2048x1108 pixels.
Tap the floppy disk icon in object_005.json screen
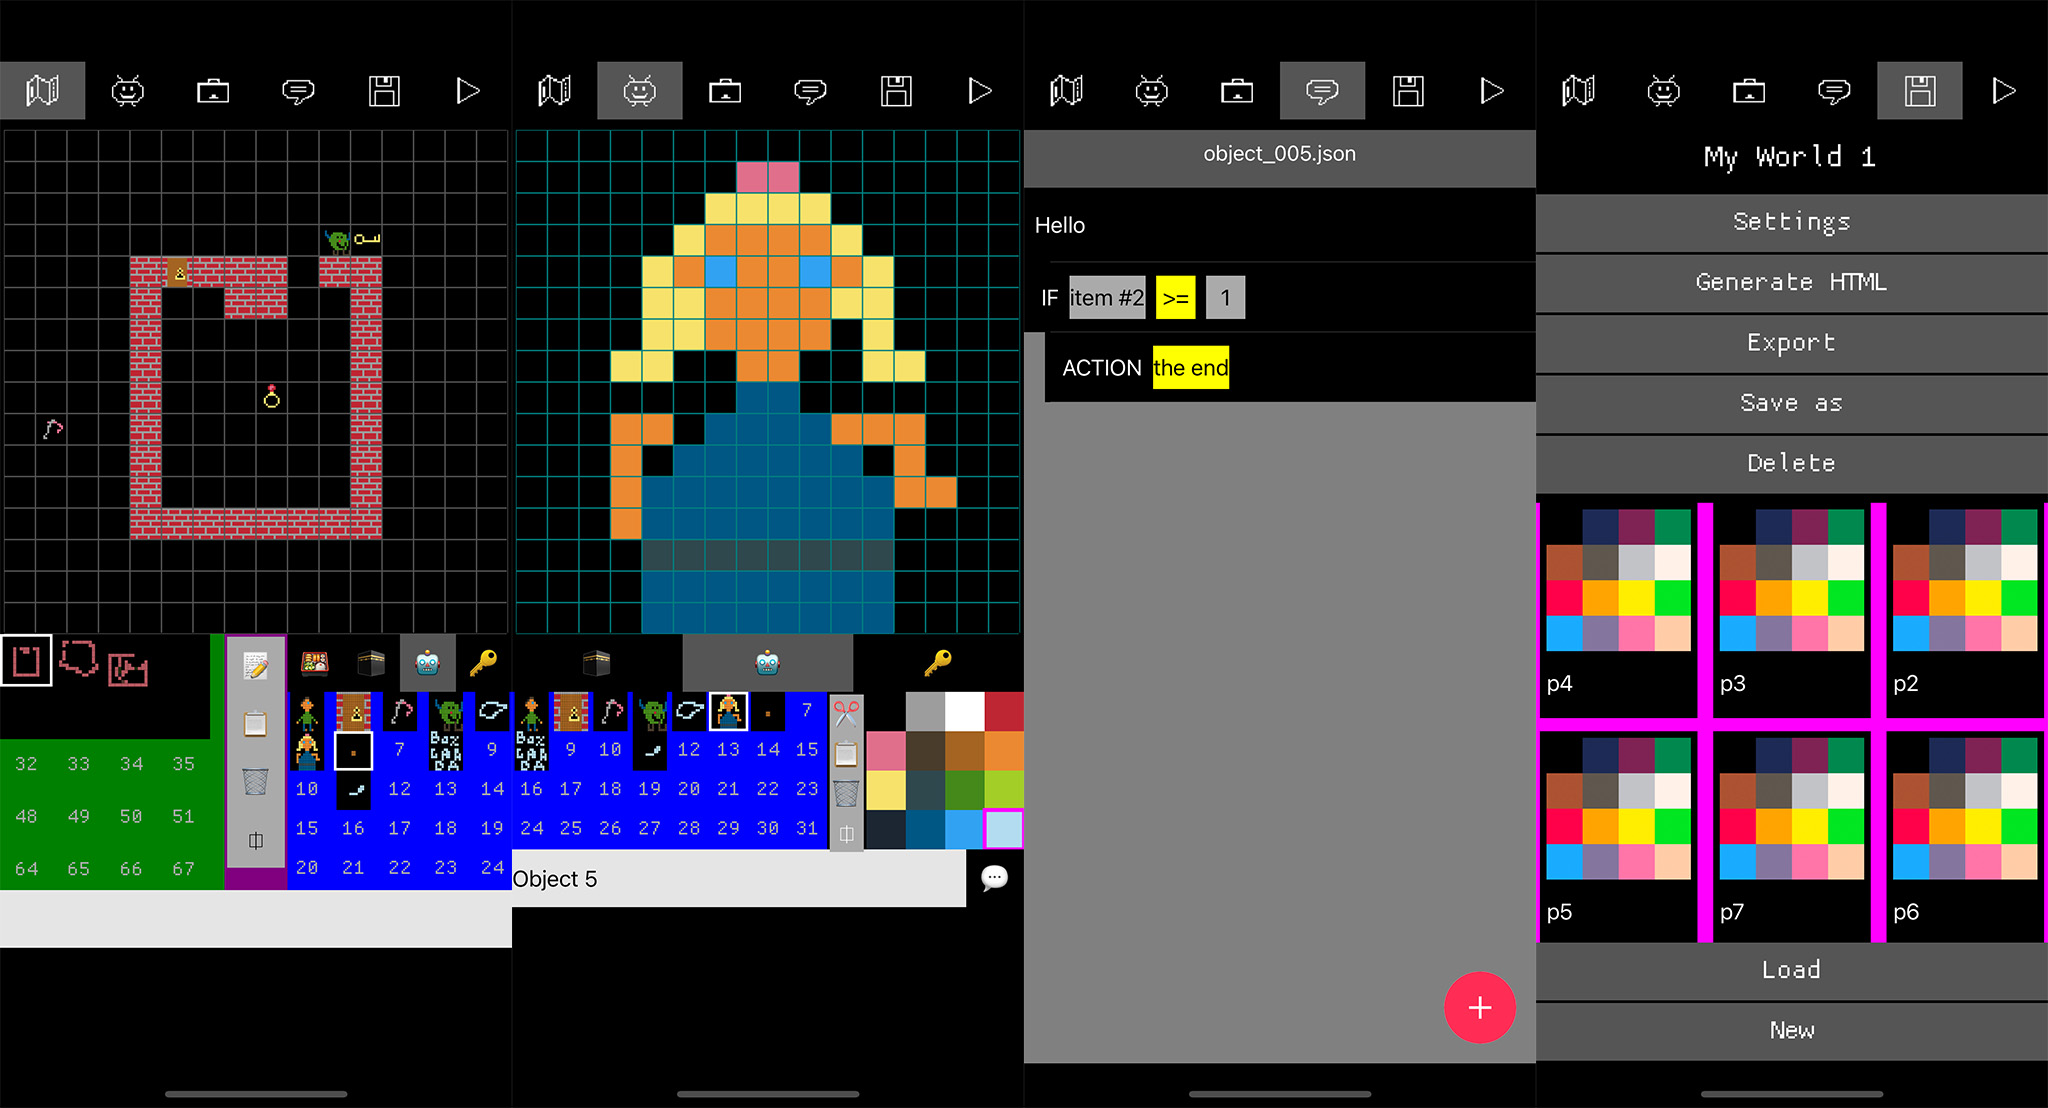(1408, 91)
